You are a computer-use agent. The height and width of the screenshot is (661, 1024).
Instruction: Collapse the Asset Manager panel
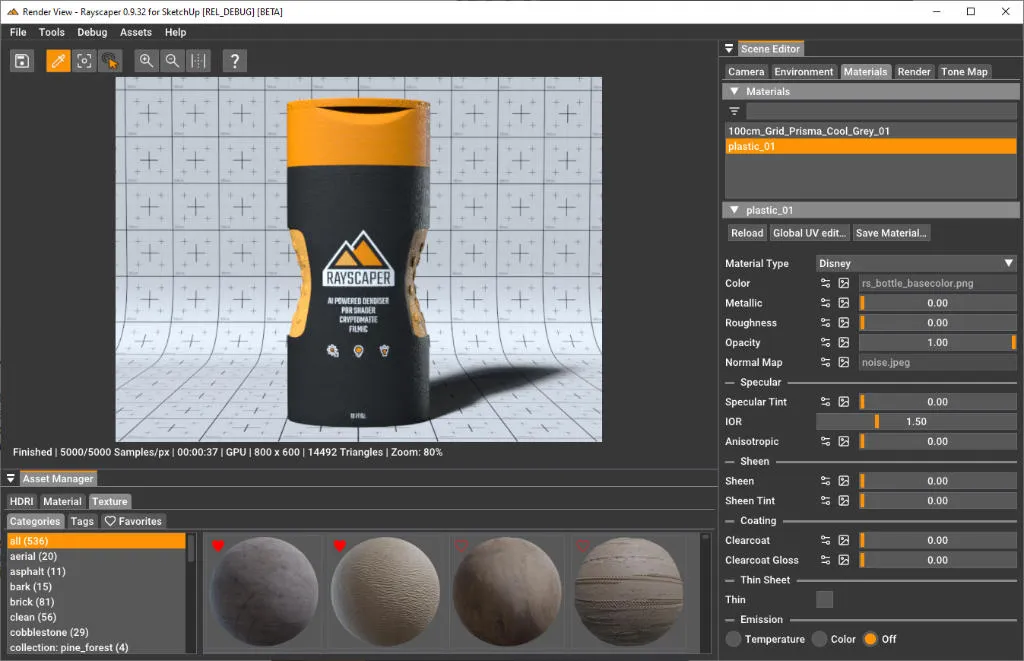pos(12,478)
